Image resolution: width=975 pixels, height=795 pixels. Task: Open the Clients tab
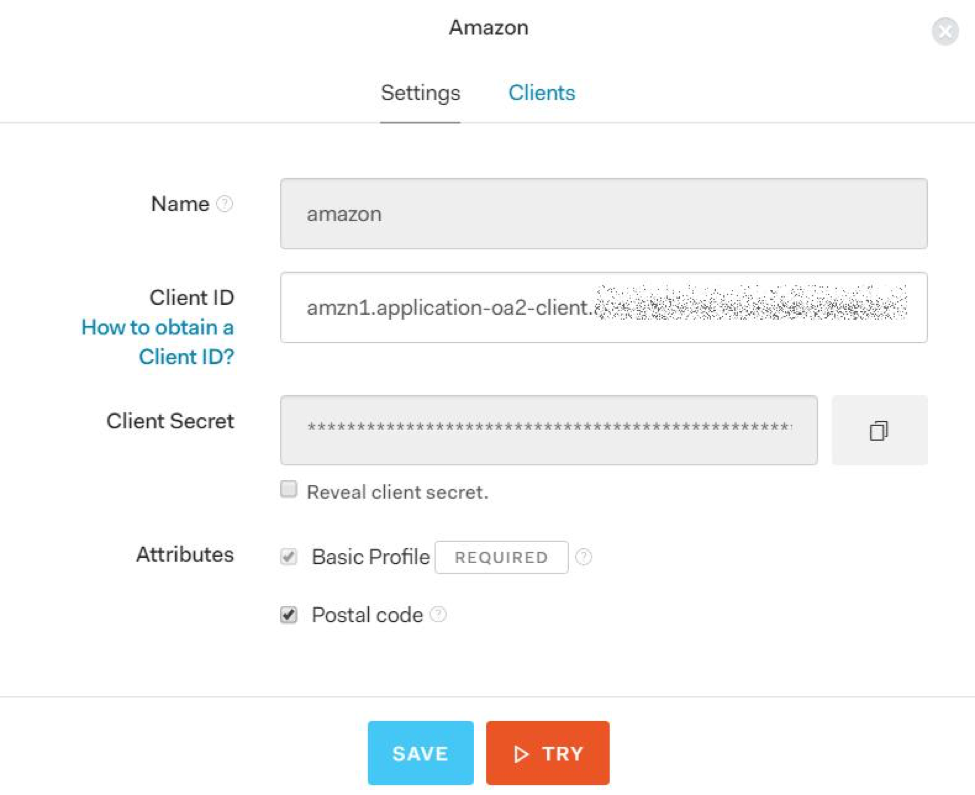coord(541,93)
